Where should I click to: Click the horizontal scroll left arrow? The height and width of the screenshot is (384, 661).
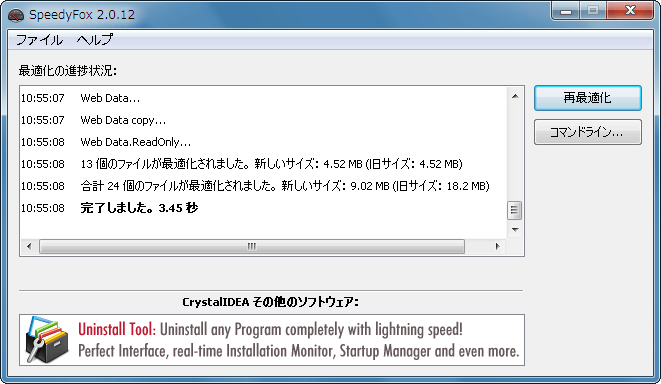(29, 246)
